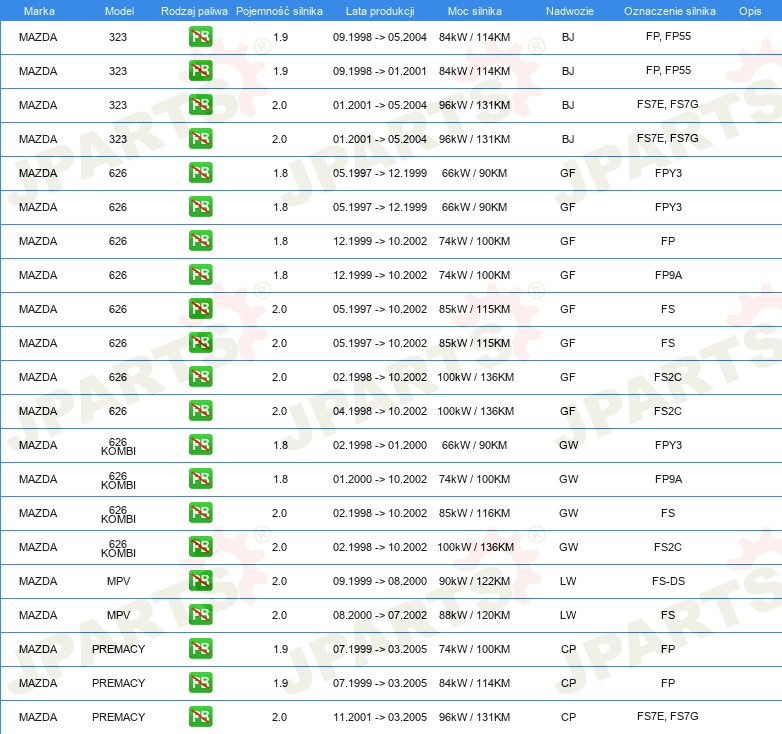The height and width of the screenshot is (734, 782).
Task: Click the fuel icon in the 626 KOMBI 85kW / 116KM row
Action: click(x=200, y=513)
